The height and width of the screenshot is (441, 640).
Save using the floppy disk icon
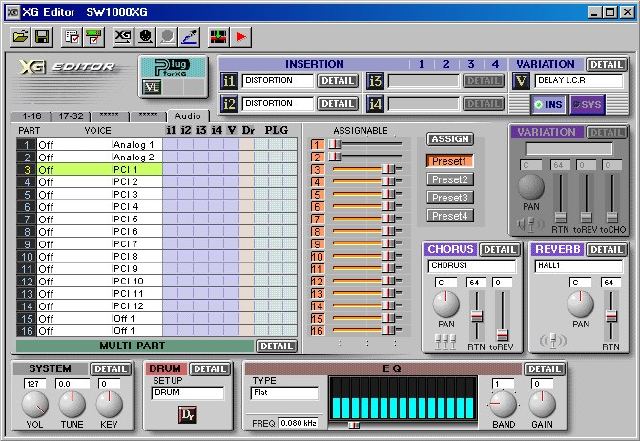(x=42, y=37)
